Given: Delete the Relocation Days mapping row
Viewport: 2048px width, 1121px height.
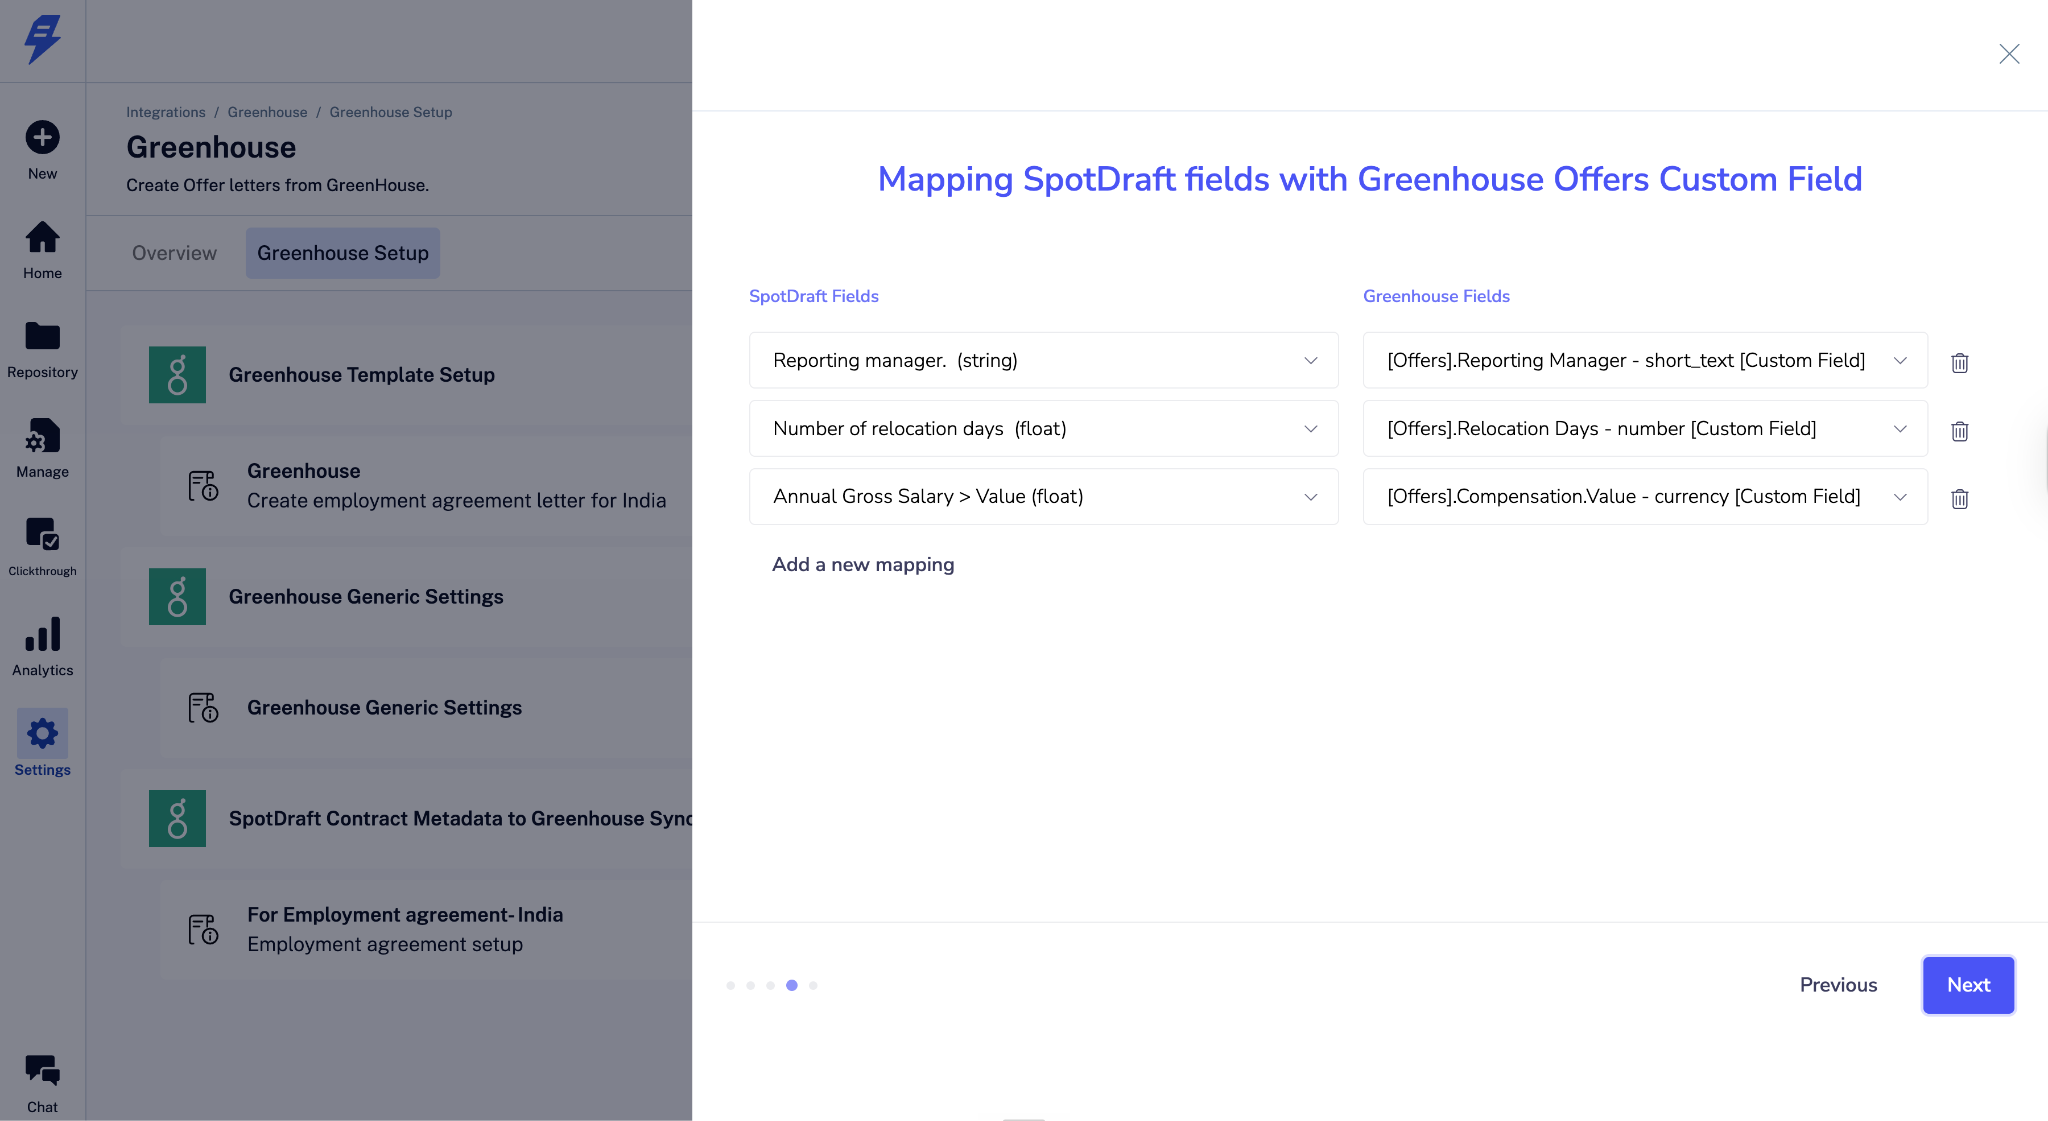Looking at the screenshot, I should click(x=1960, y=431).
